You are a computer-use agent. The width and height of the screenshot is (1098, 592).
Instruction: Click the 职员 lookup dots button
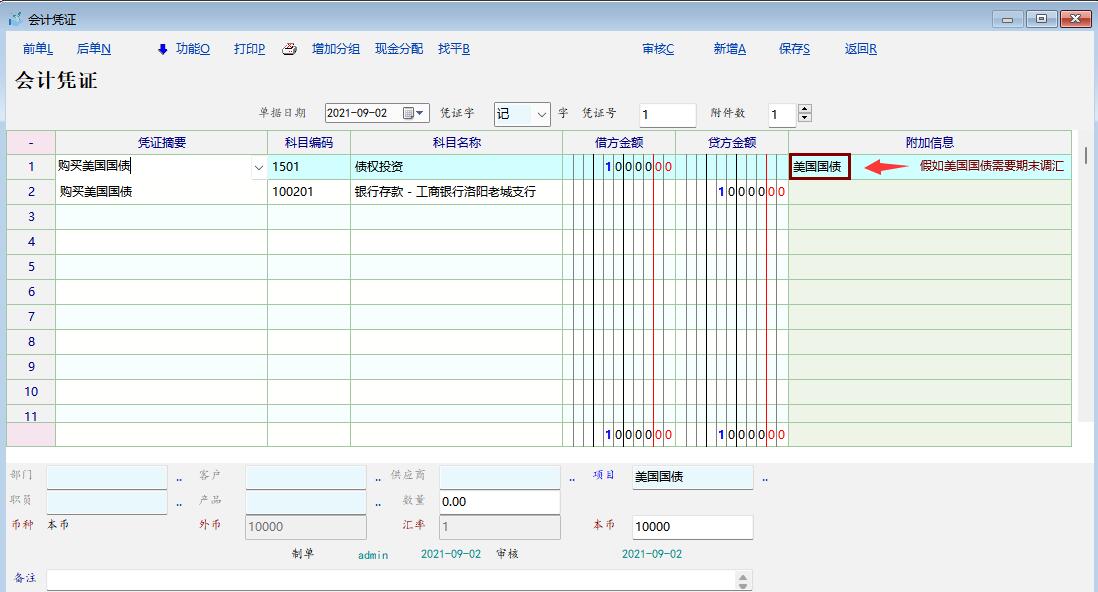coord(179,503)
